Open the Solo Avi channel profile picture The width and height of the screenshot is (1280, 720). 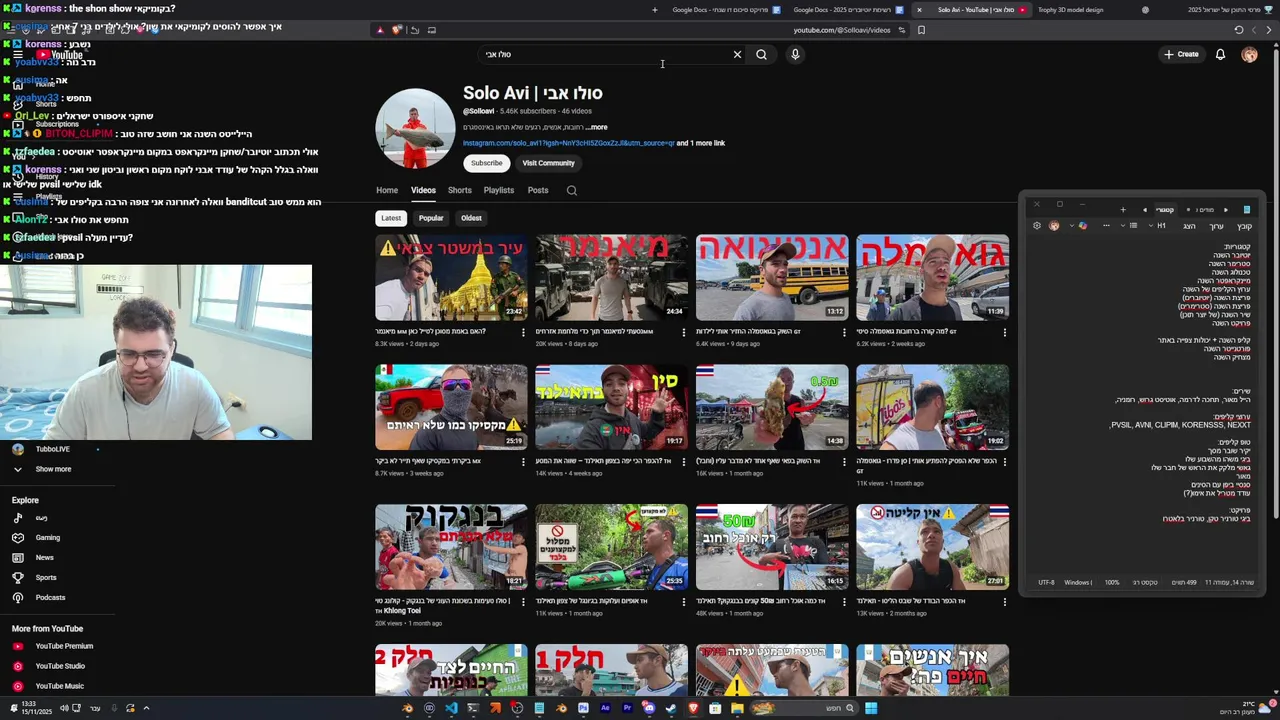[415, 128]
